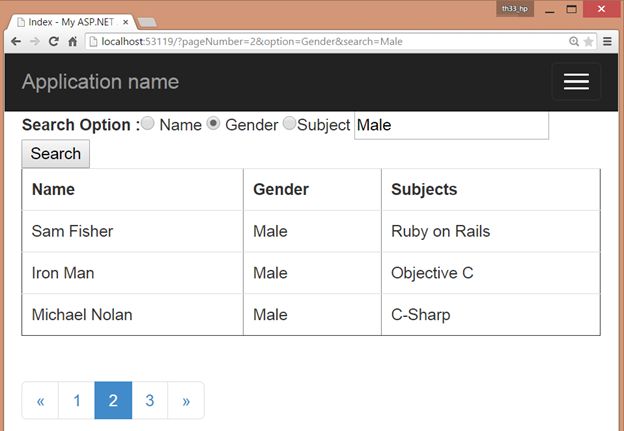Image resolution: width=624 pixels, height=431 pixels.
Task: Expand the hamburger navigation menu
Action: [x=576, y=82]
